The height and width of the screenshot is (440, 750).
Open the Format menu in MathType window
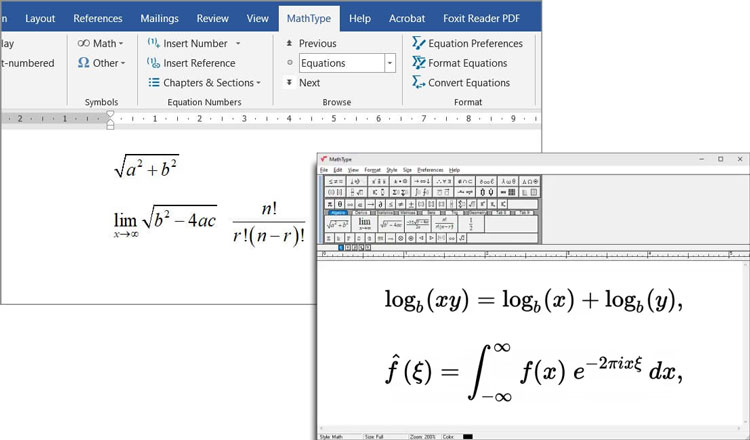point(373,170)
